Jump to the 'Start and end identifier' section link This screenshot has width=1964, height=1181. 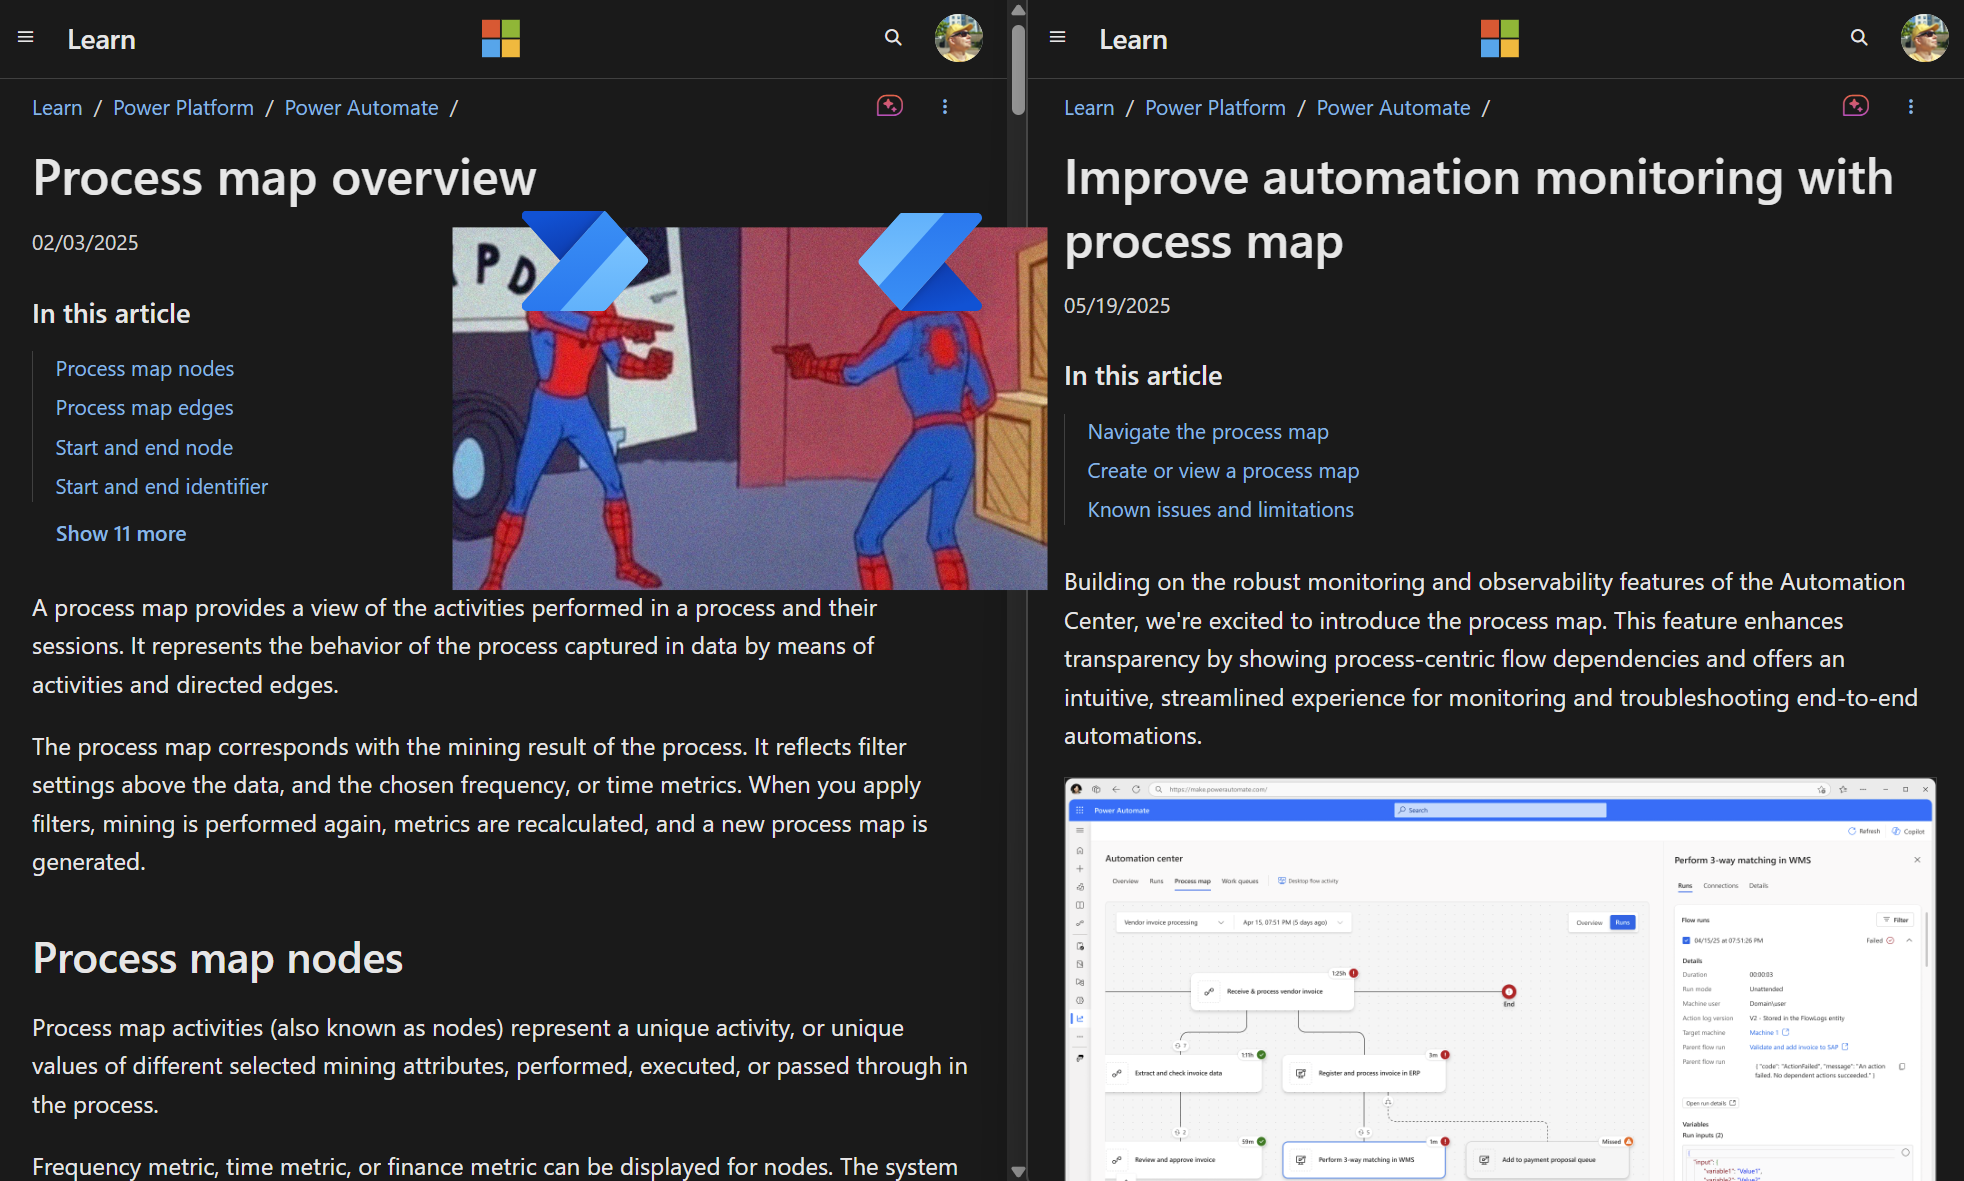click(x=162, y=487)
